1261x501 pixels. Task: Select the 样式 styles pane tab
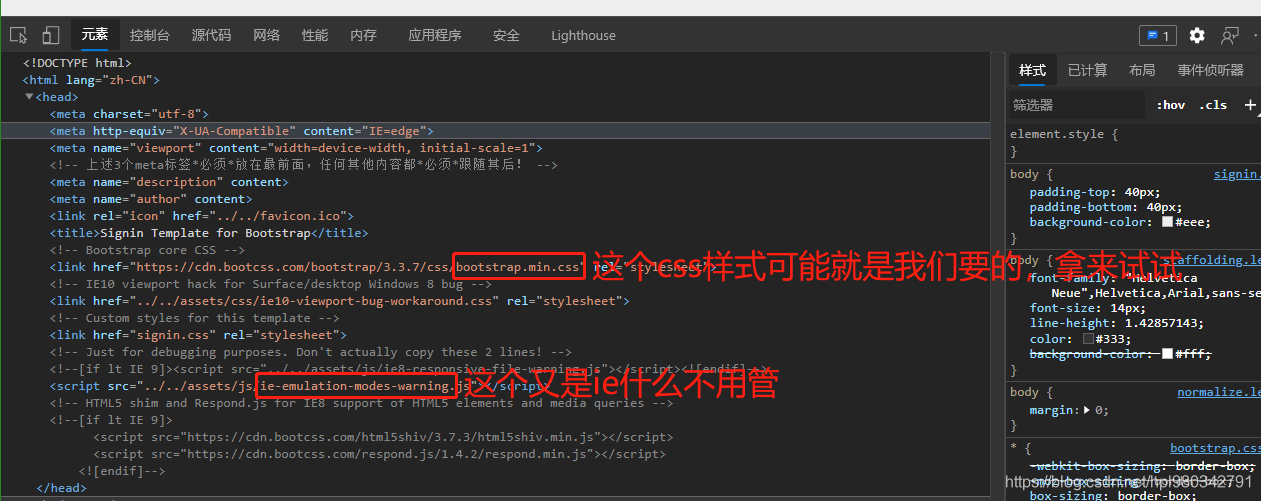pyautogui.click(x=1032, y=70)
